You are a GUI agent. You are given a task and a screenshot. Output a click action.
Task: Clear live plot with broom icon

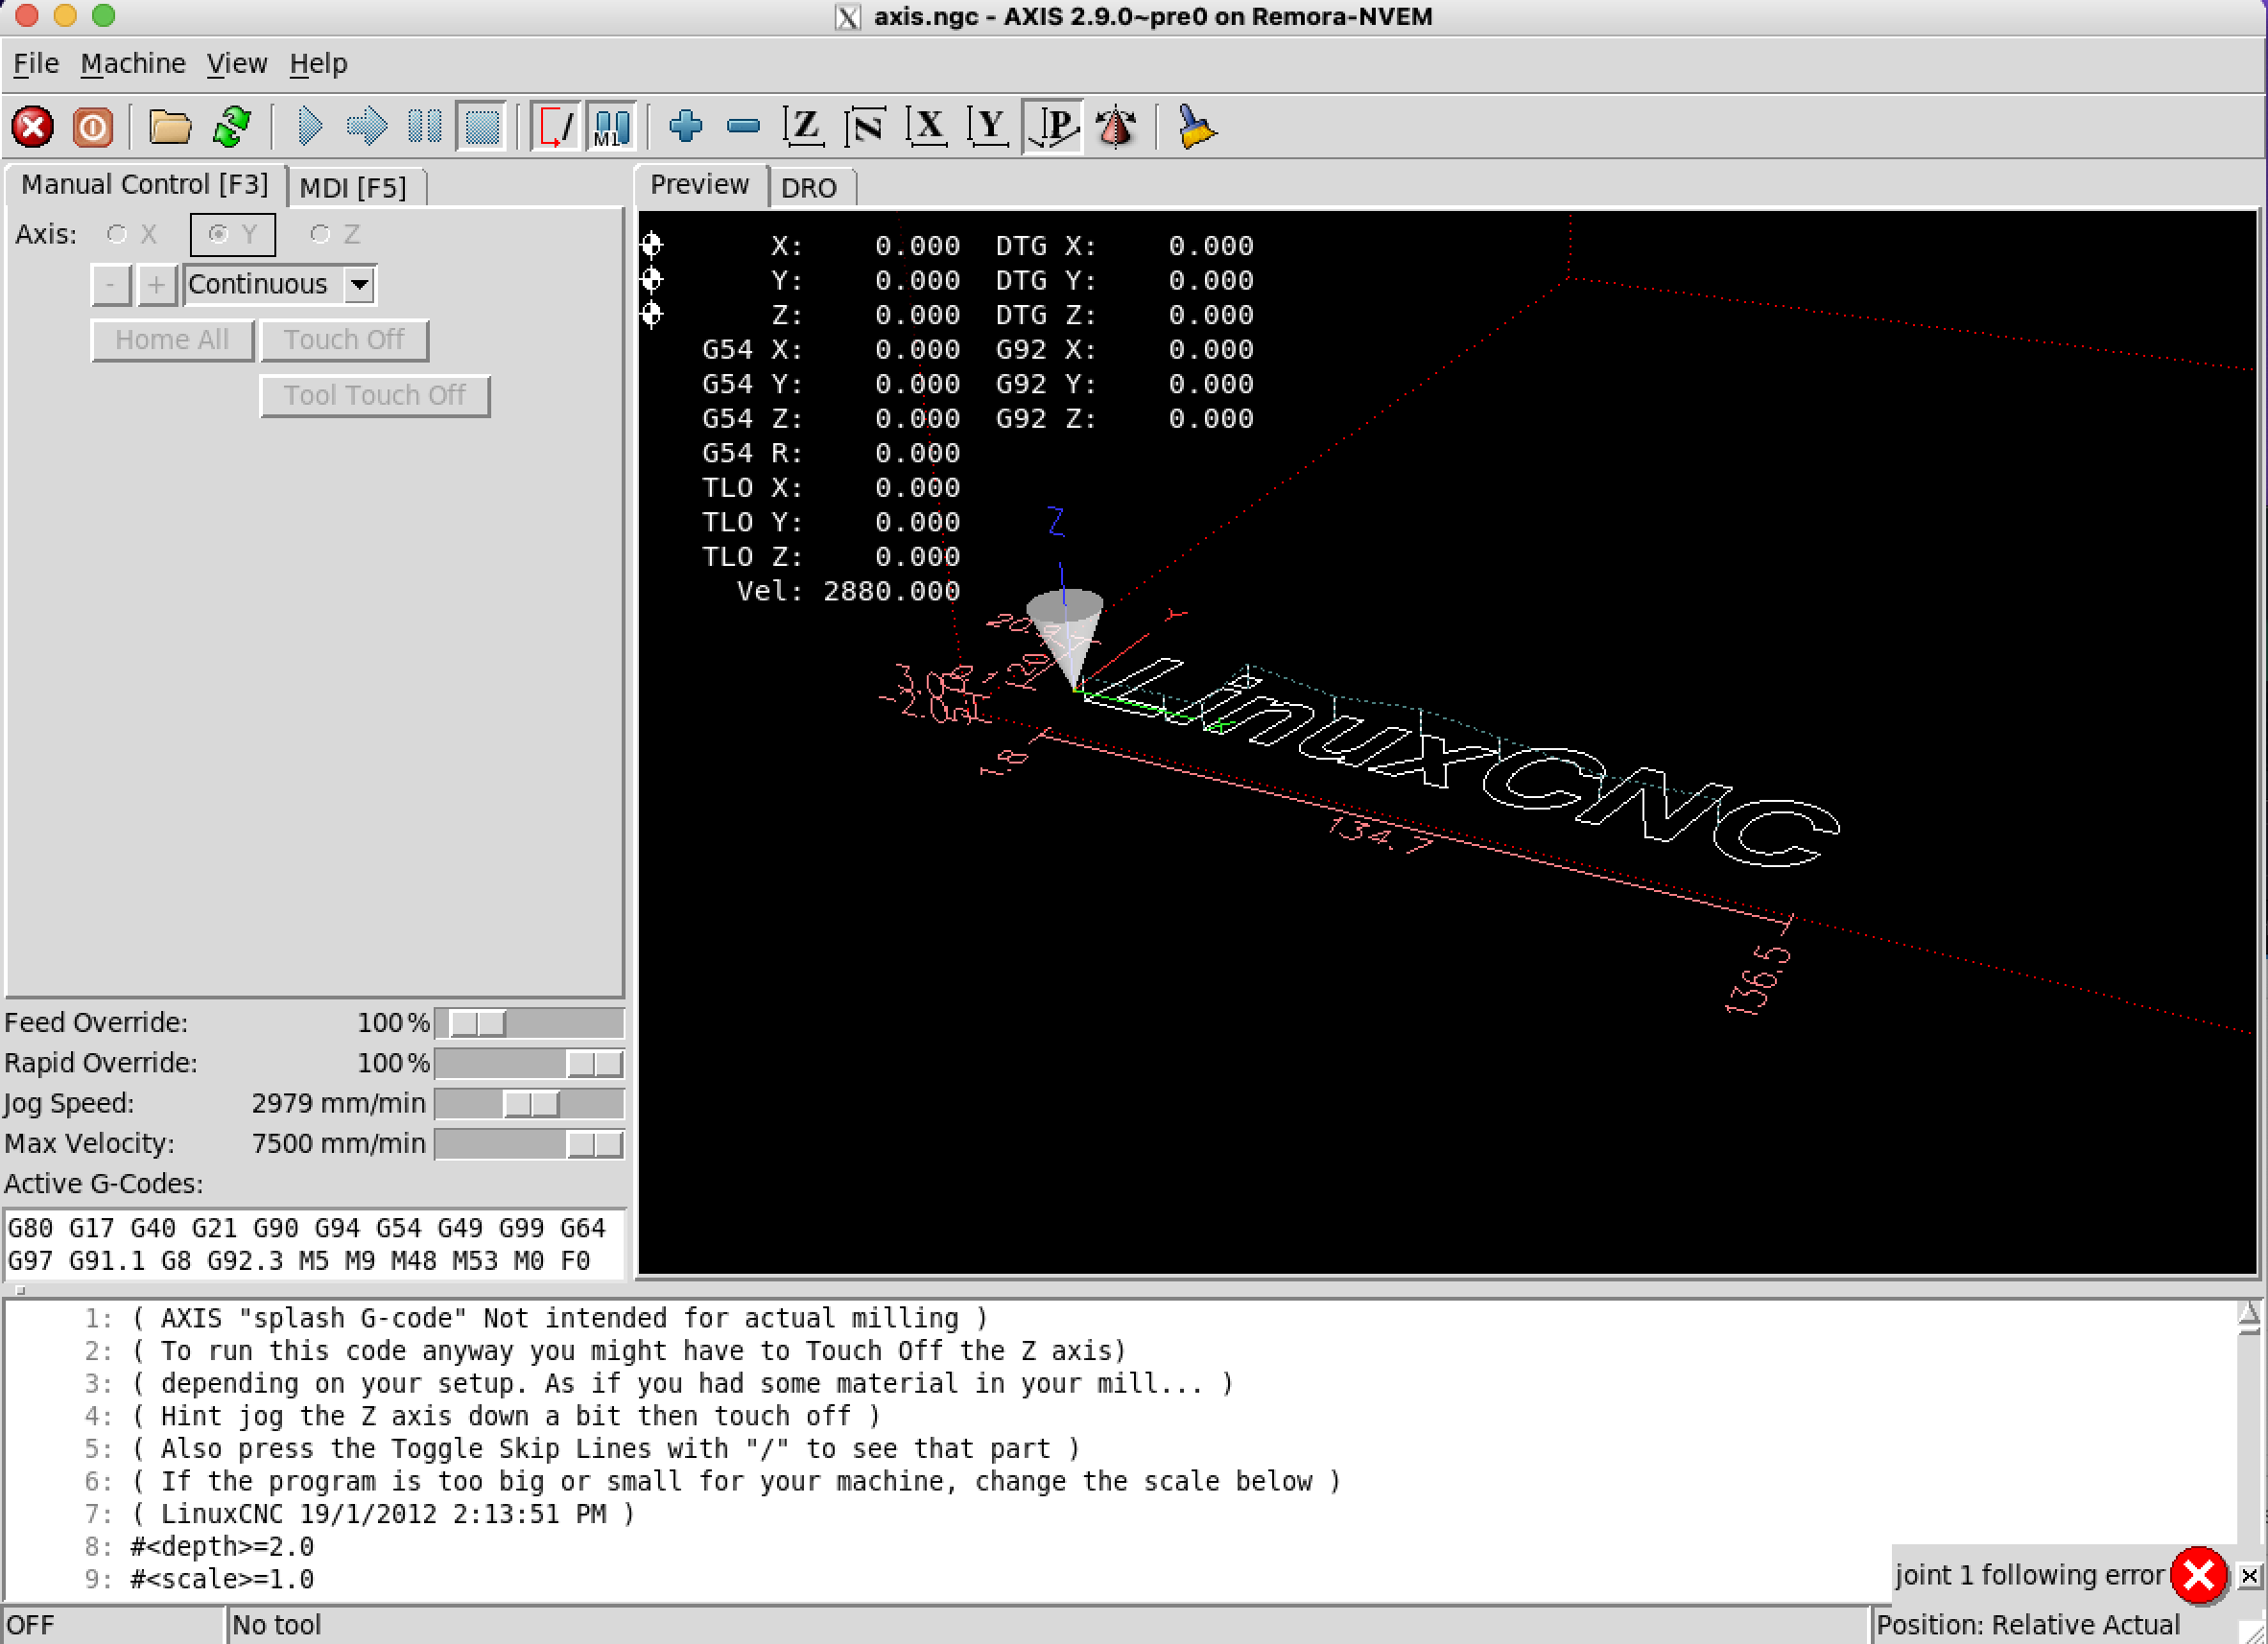click(1197, 127)
